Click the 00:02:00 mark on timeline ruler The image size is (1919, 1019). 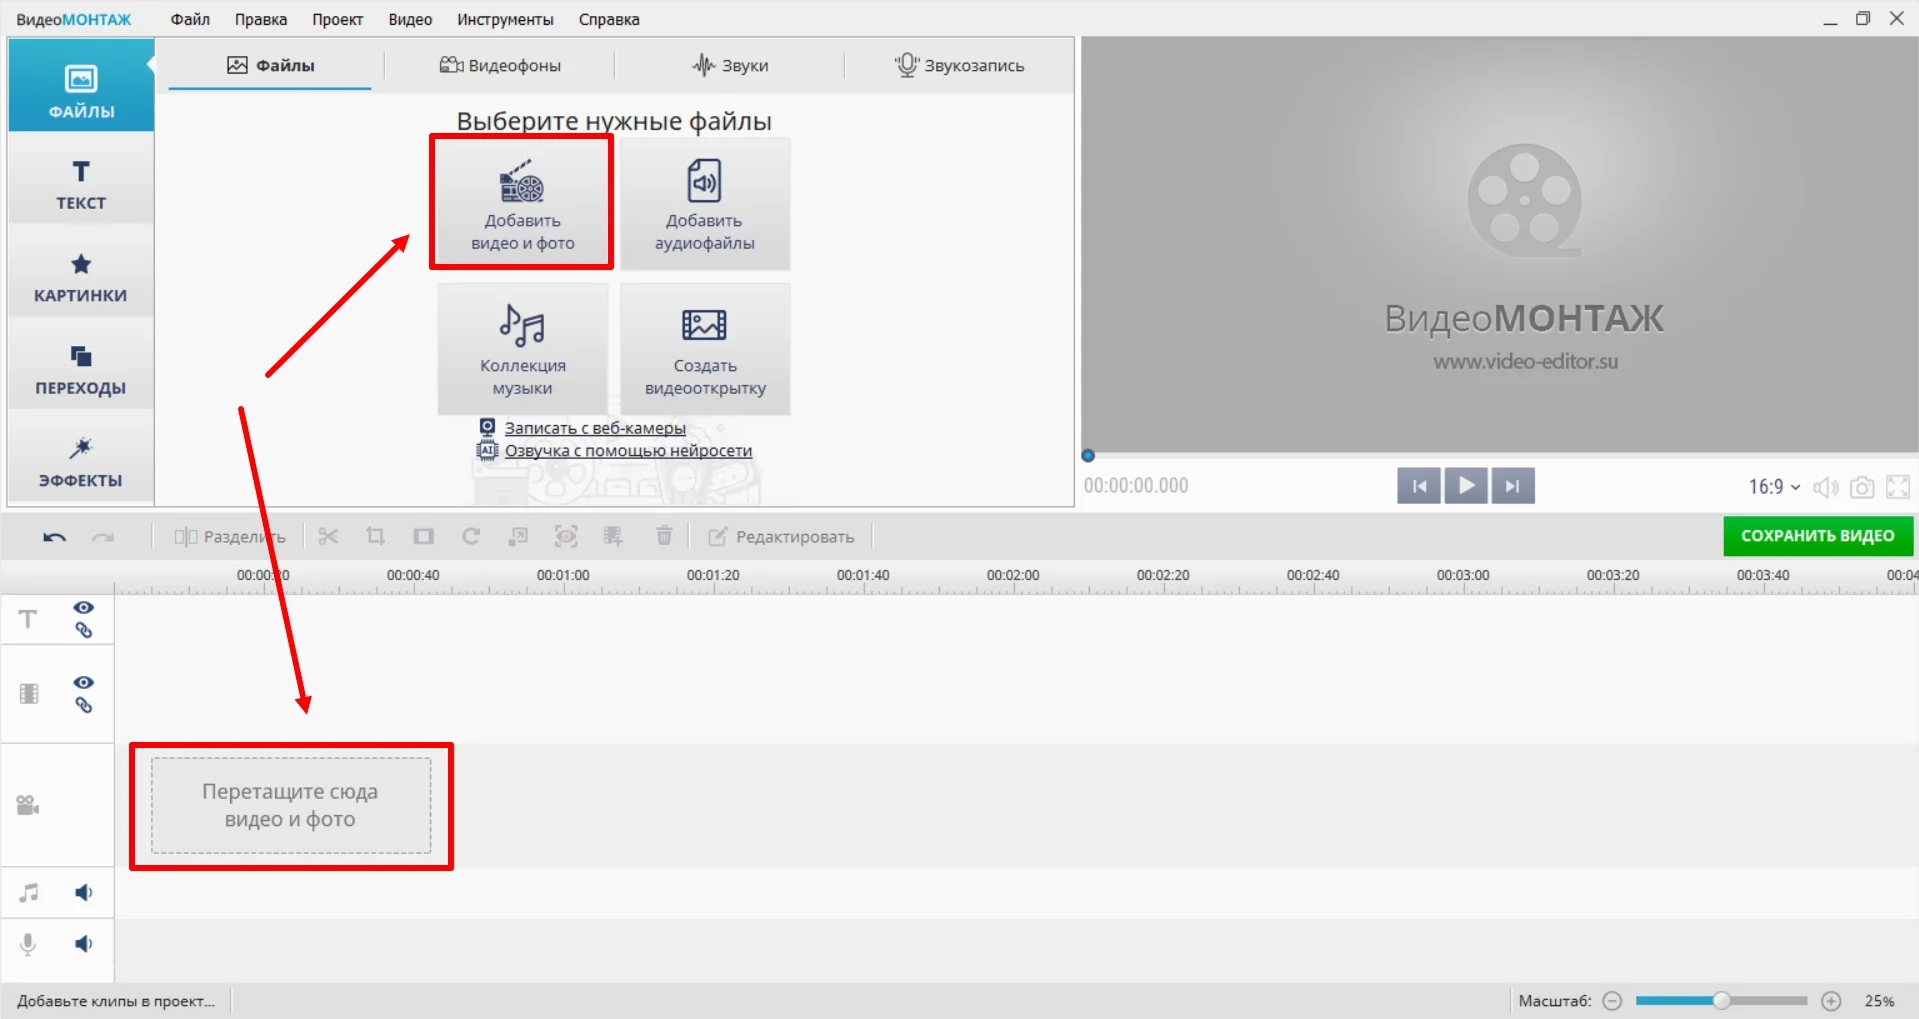pos(1013,576)
